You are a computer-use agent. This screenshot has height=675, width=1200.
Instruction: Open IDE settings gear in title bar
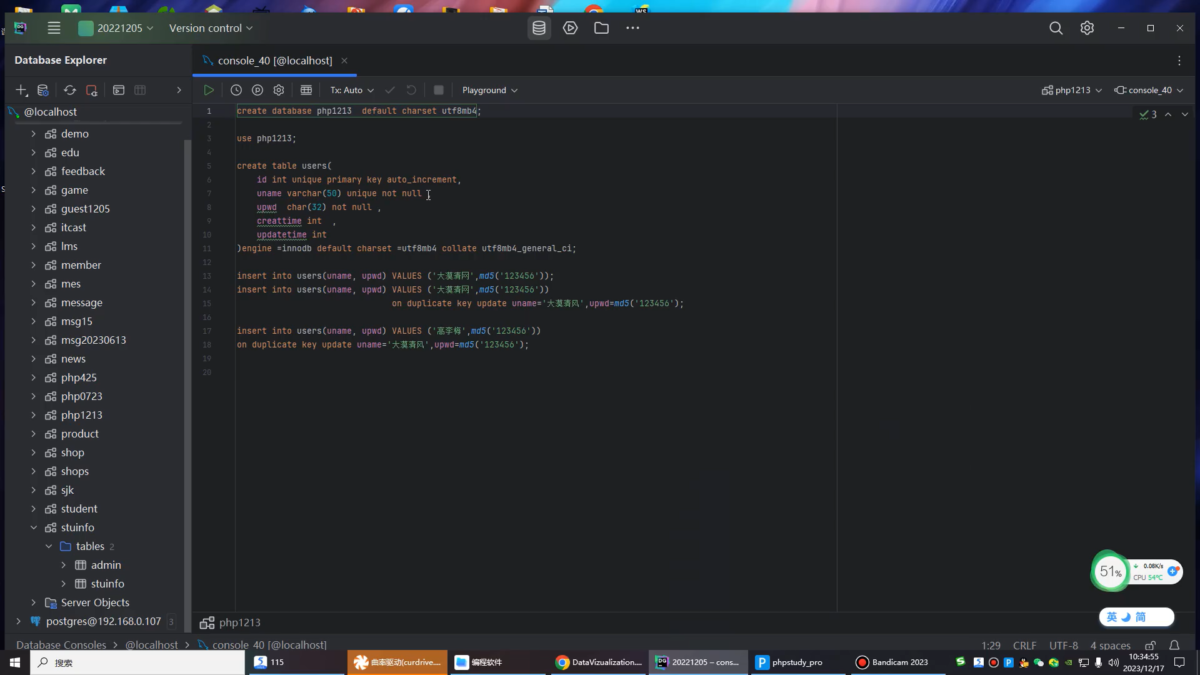tap(1087, 28)
